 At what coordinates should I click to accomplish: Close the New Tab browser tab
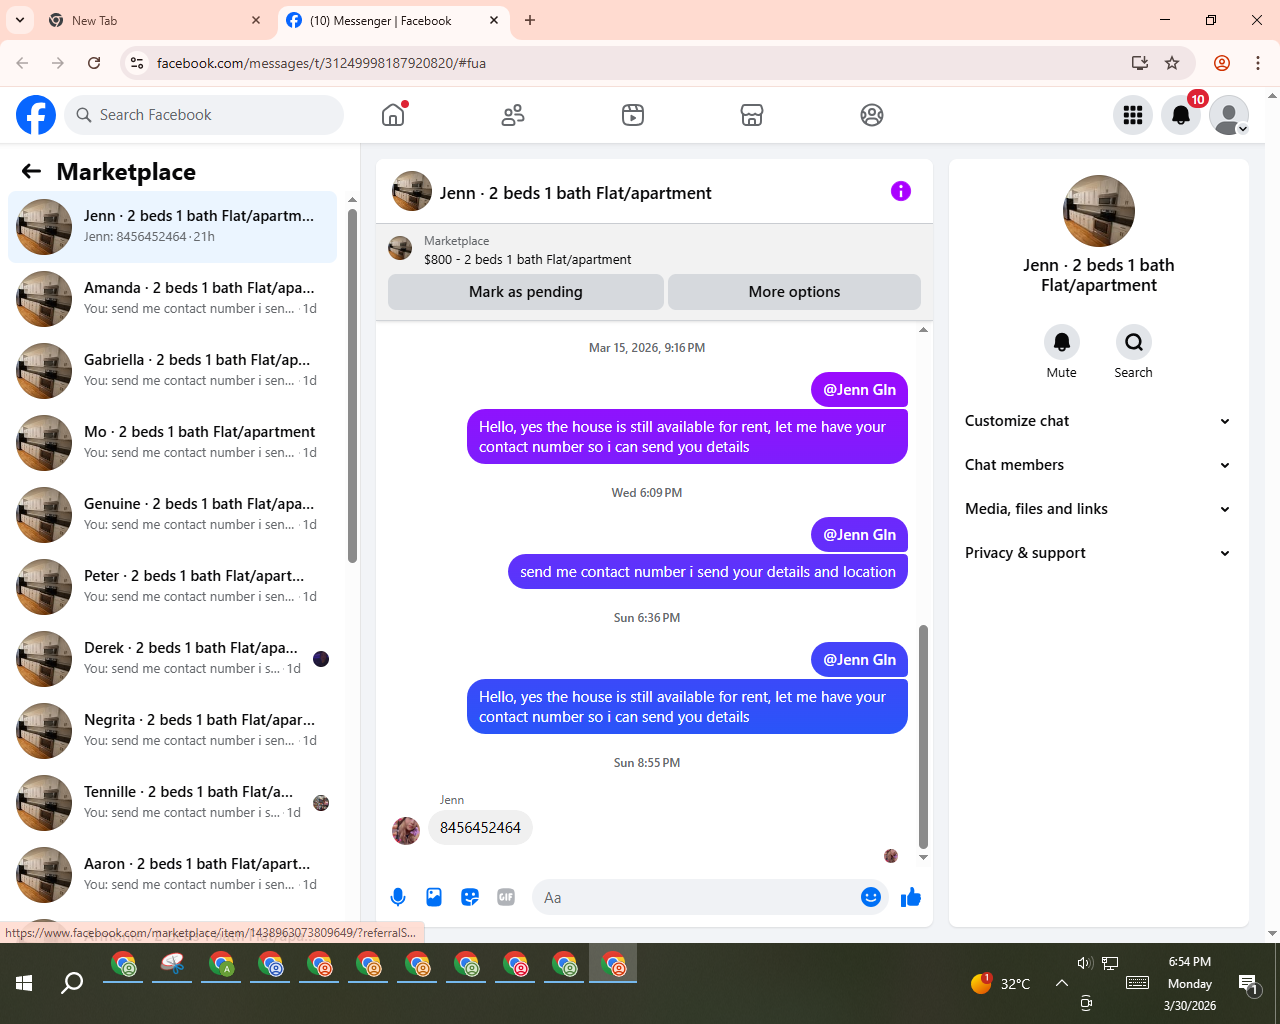[256, 20]
